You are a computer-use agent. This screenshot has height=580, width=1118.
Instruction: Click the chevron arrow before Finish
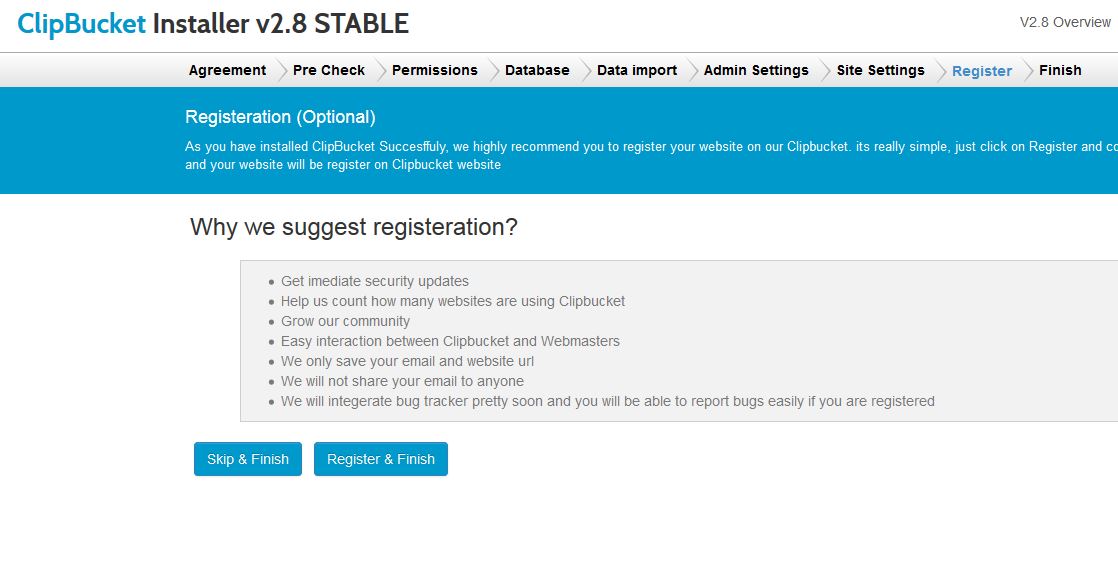click(1027, 70)
